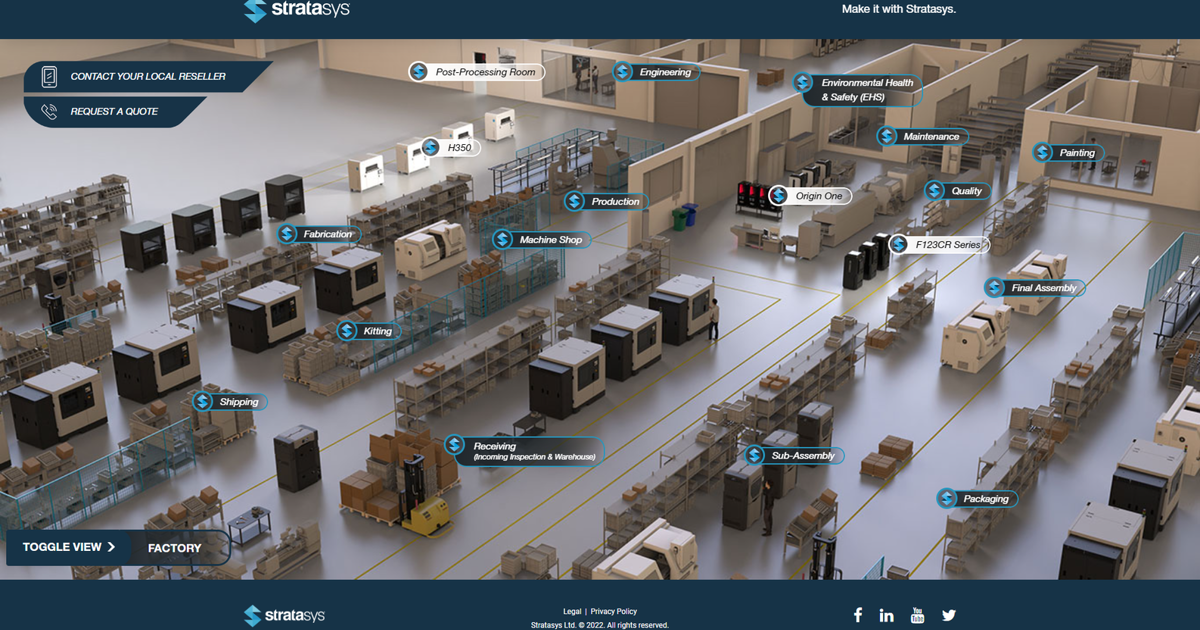
Task: Open the Post-Processing Room marker
Action: pos(476,72)
